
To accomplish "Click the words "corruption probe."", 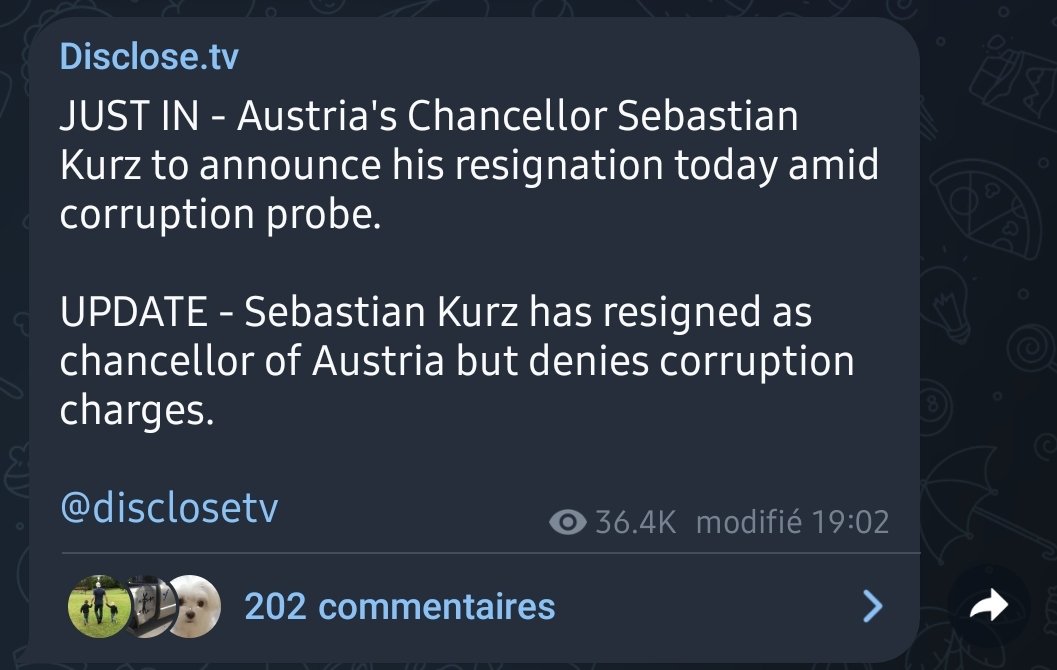I will [221, 214].
